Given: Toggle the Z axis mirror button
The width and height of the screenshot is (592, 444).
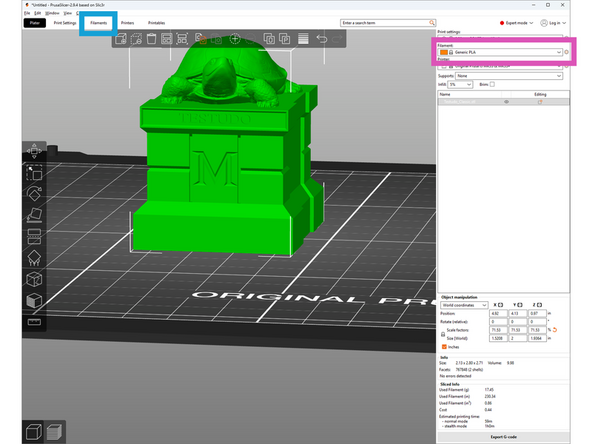Looking at the screenshot, I should (540, 305).
